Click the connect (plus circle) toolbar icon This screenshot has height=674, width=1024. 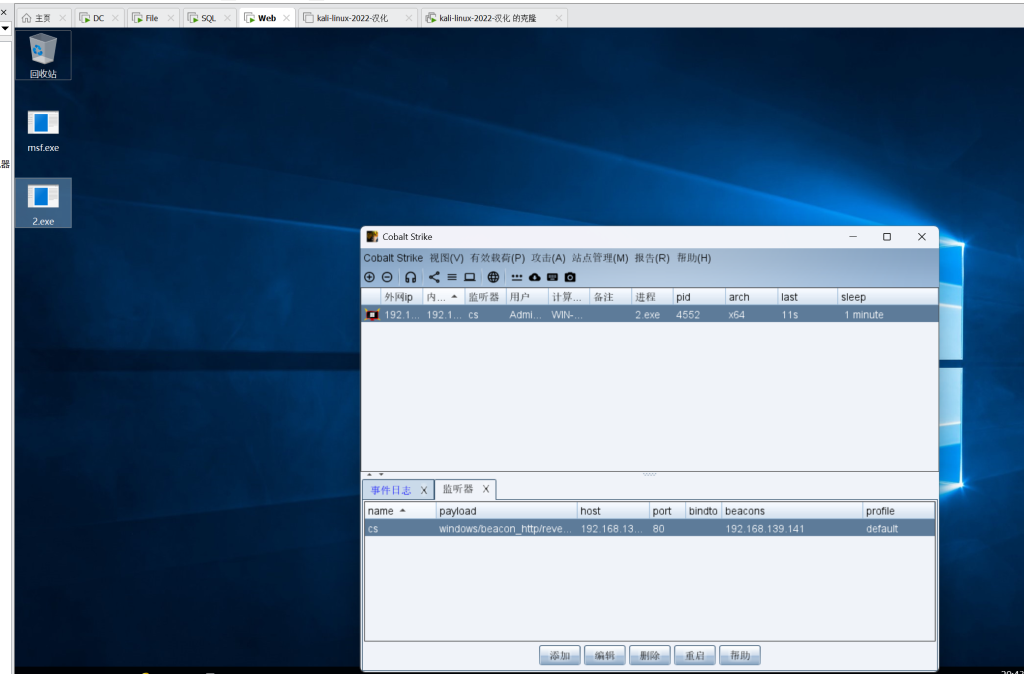click(370, 277)
